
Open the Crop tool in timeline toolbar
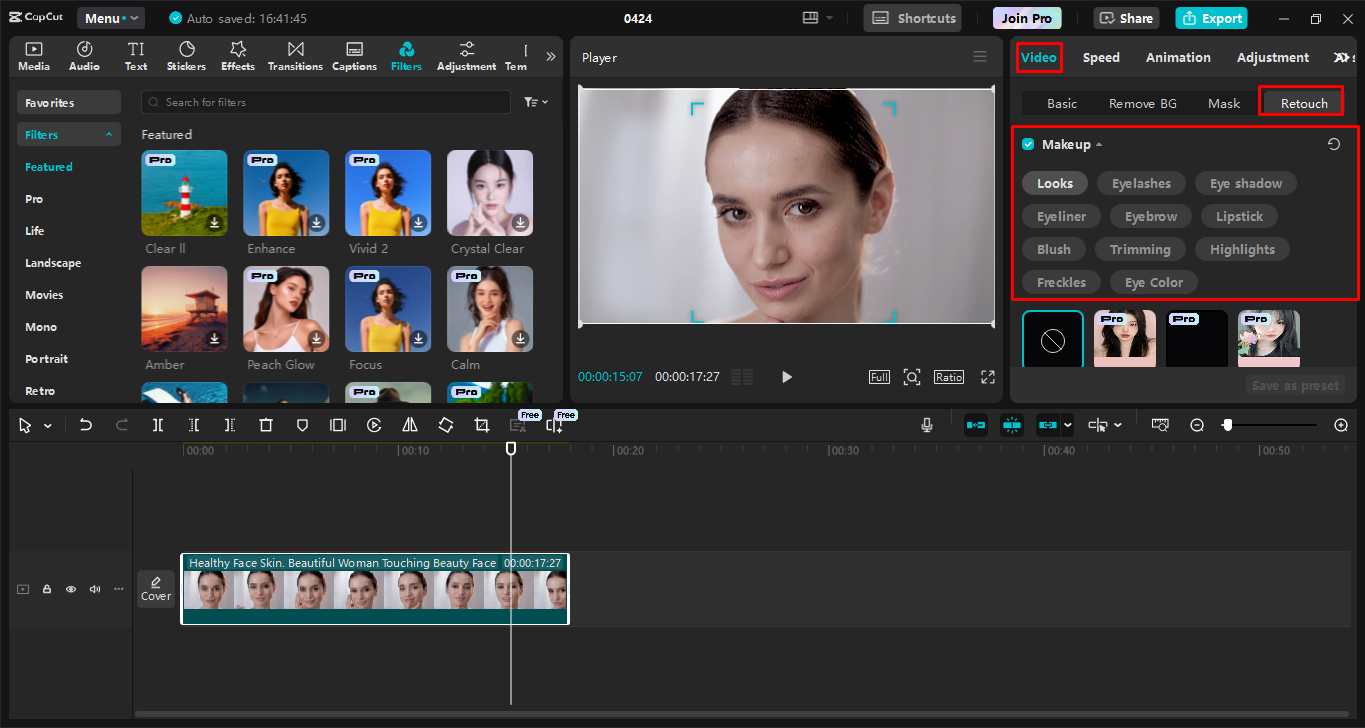pos(481,424)
